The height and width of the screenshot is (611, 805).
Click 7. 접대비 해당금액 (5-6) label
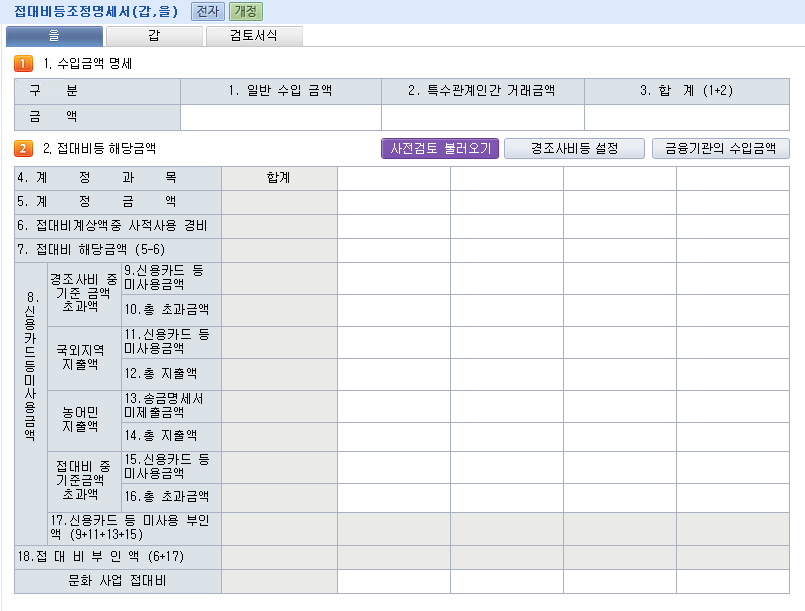[x=118, y=250]
